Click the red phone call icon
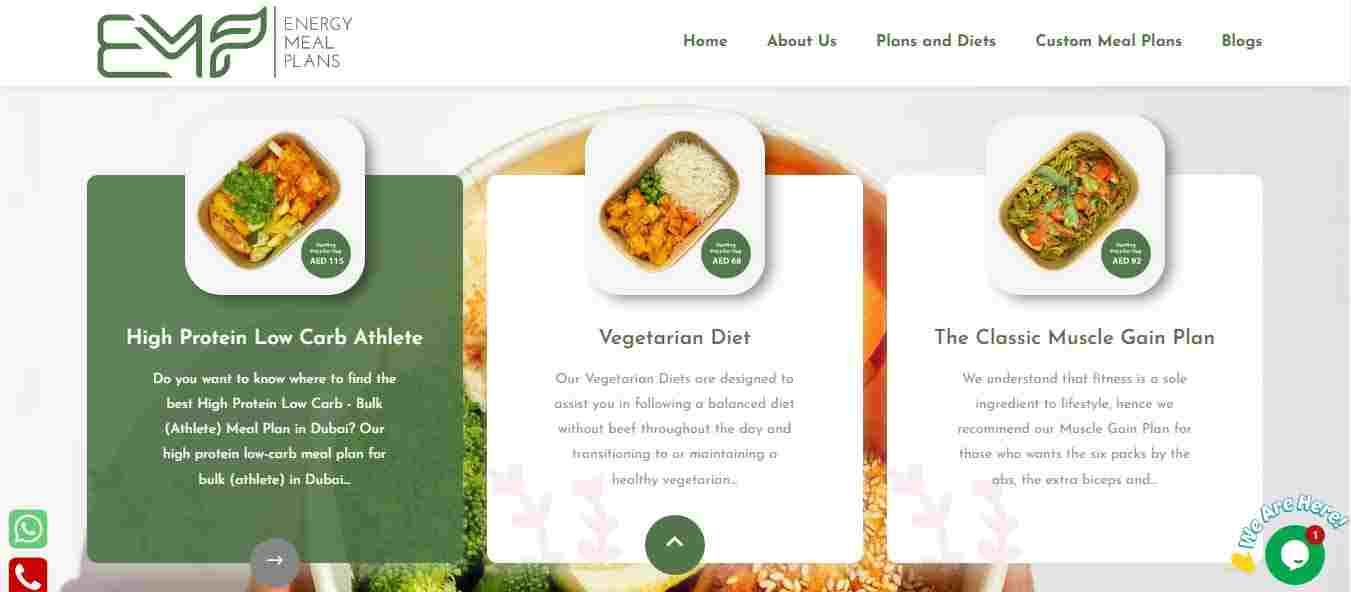Viewport: 1351px width, 592px height. pyautogui.click(x=28, y=576)
